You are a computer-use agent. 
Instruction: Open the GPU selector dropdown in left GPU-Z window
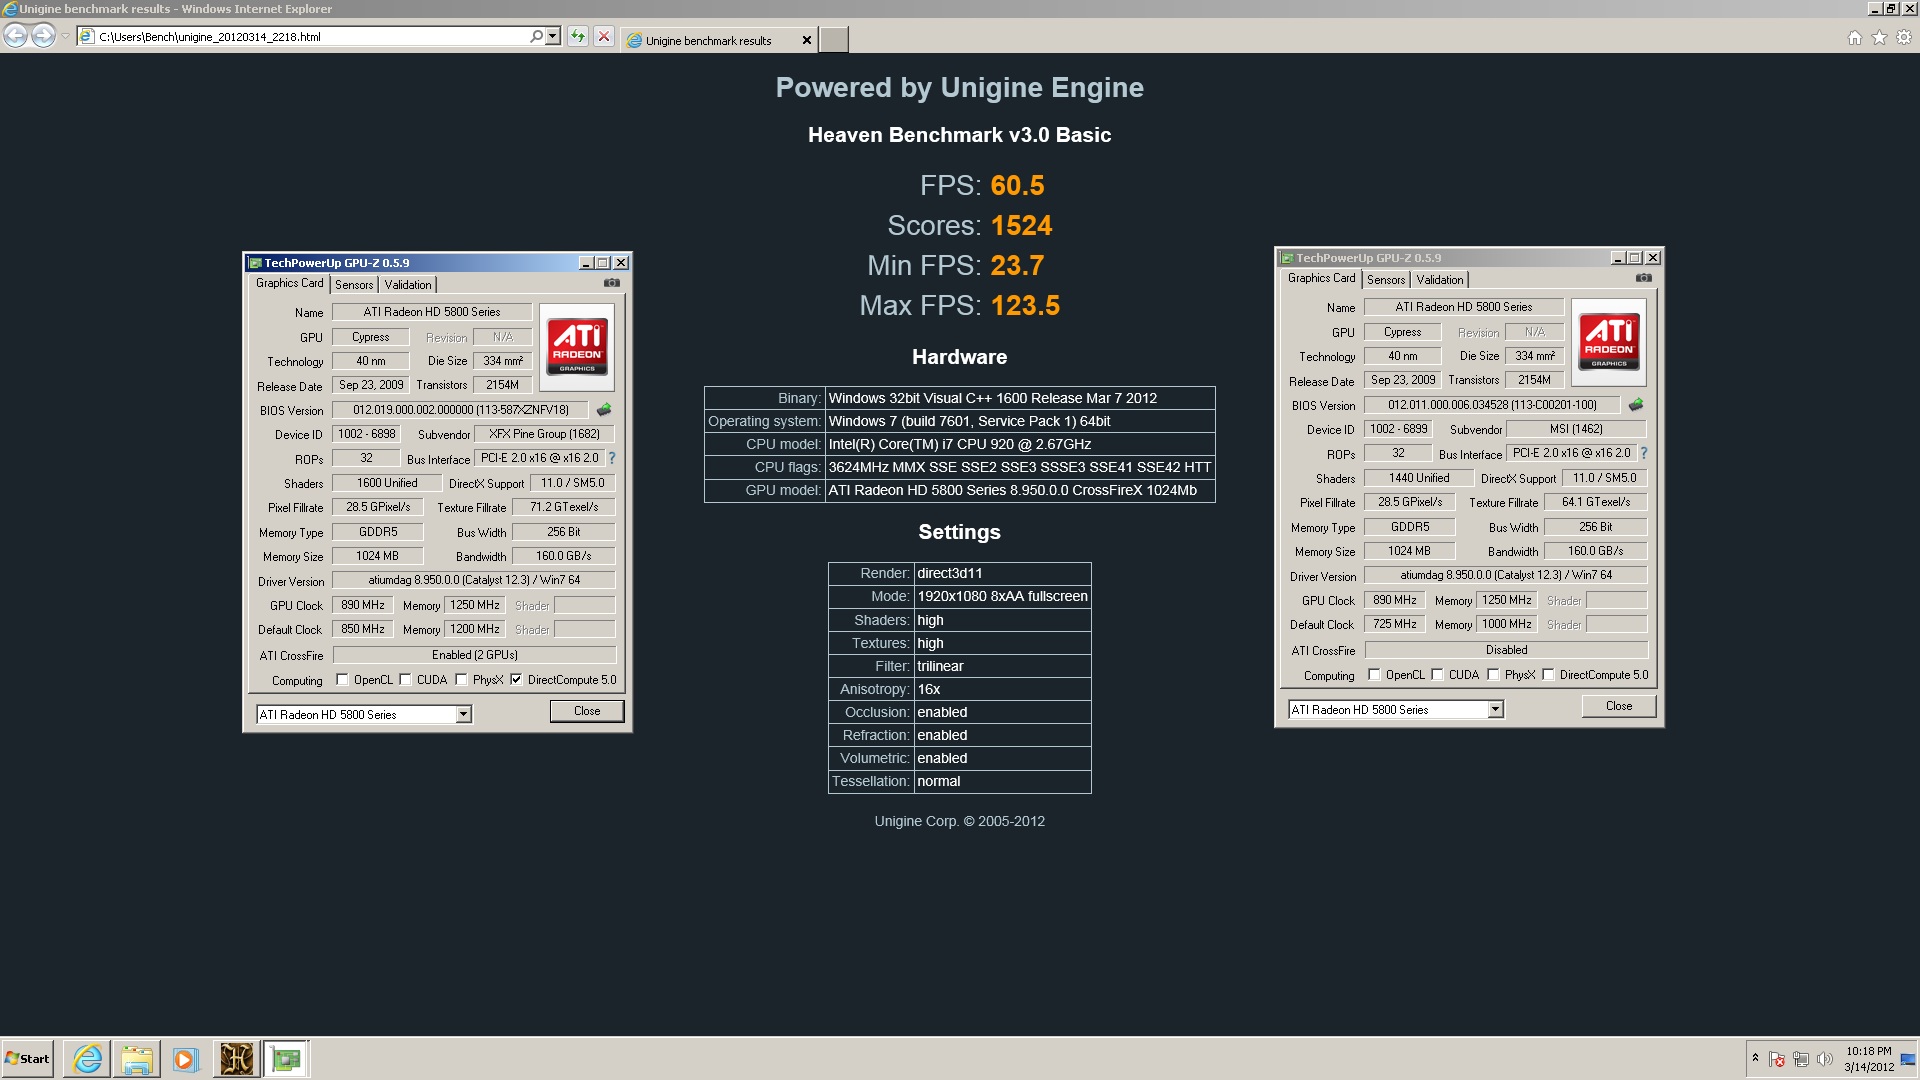point(463,715)
